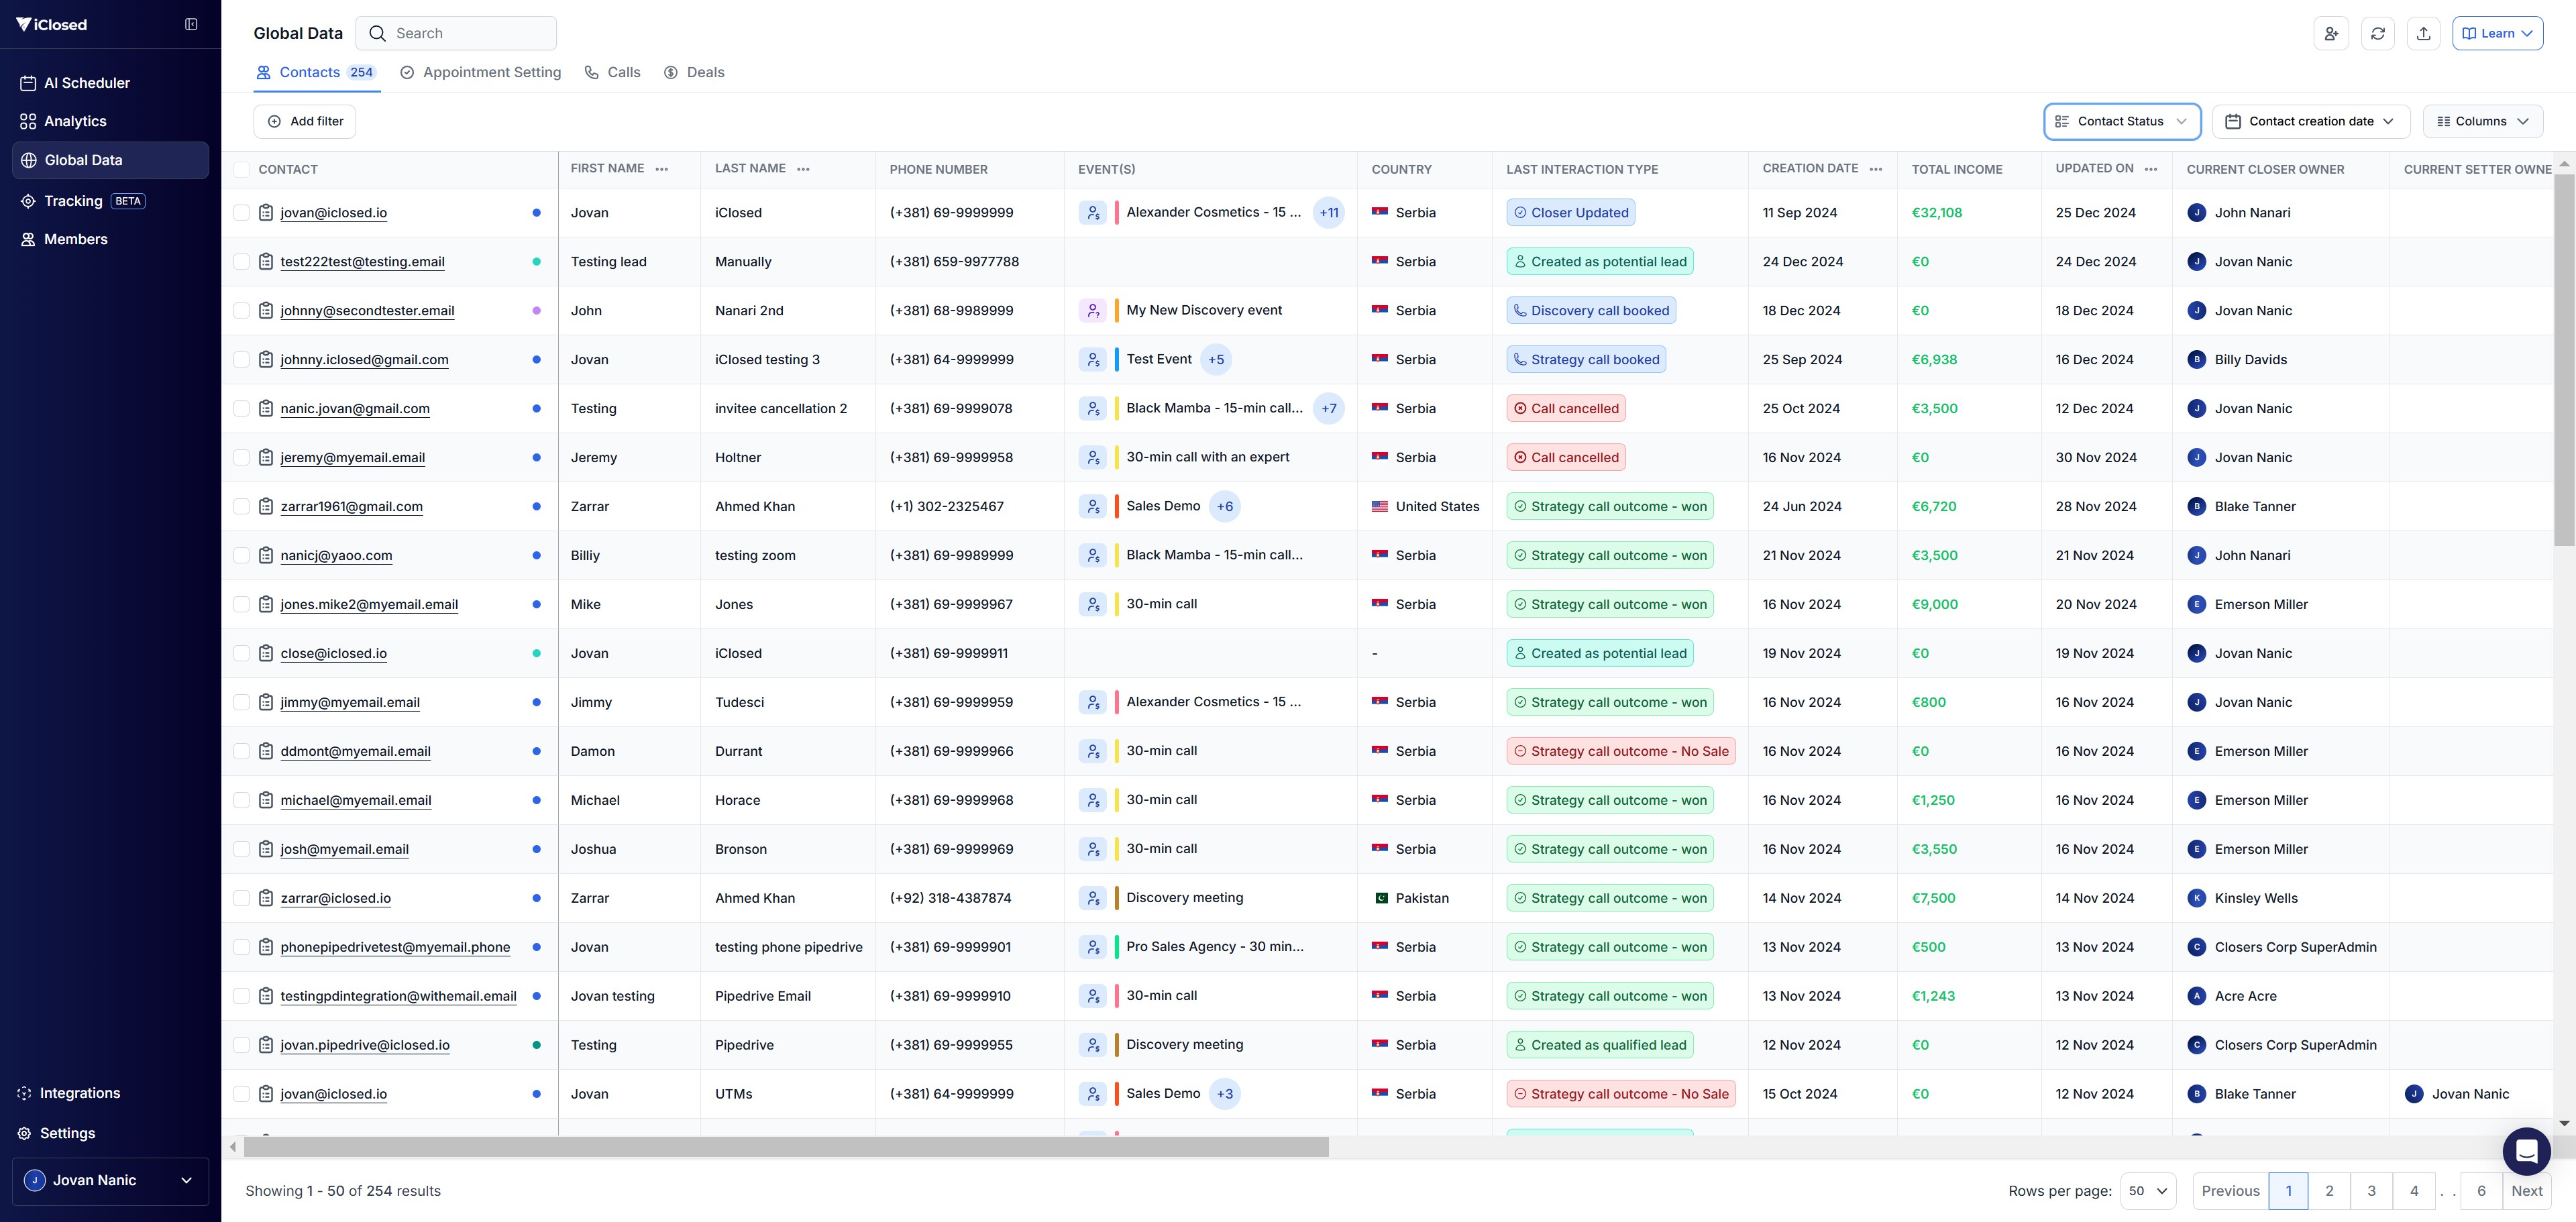Click the Add filter button
Screen dimensions: 2576x1222
pyautogui.click(x=305, y=121)
